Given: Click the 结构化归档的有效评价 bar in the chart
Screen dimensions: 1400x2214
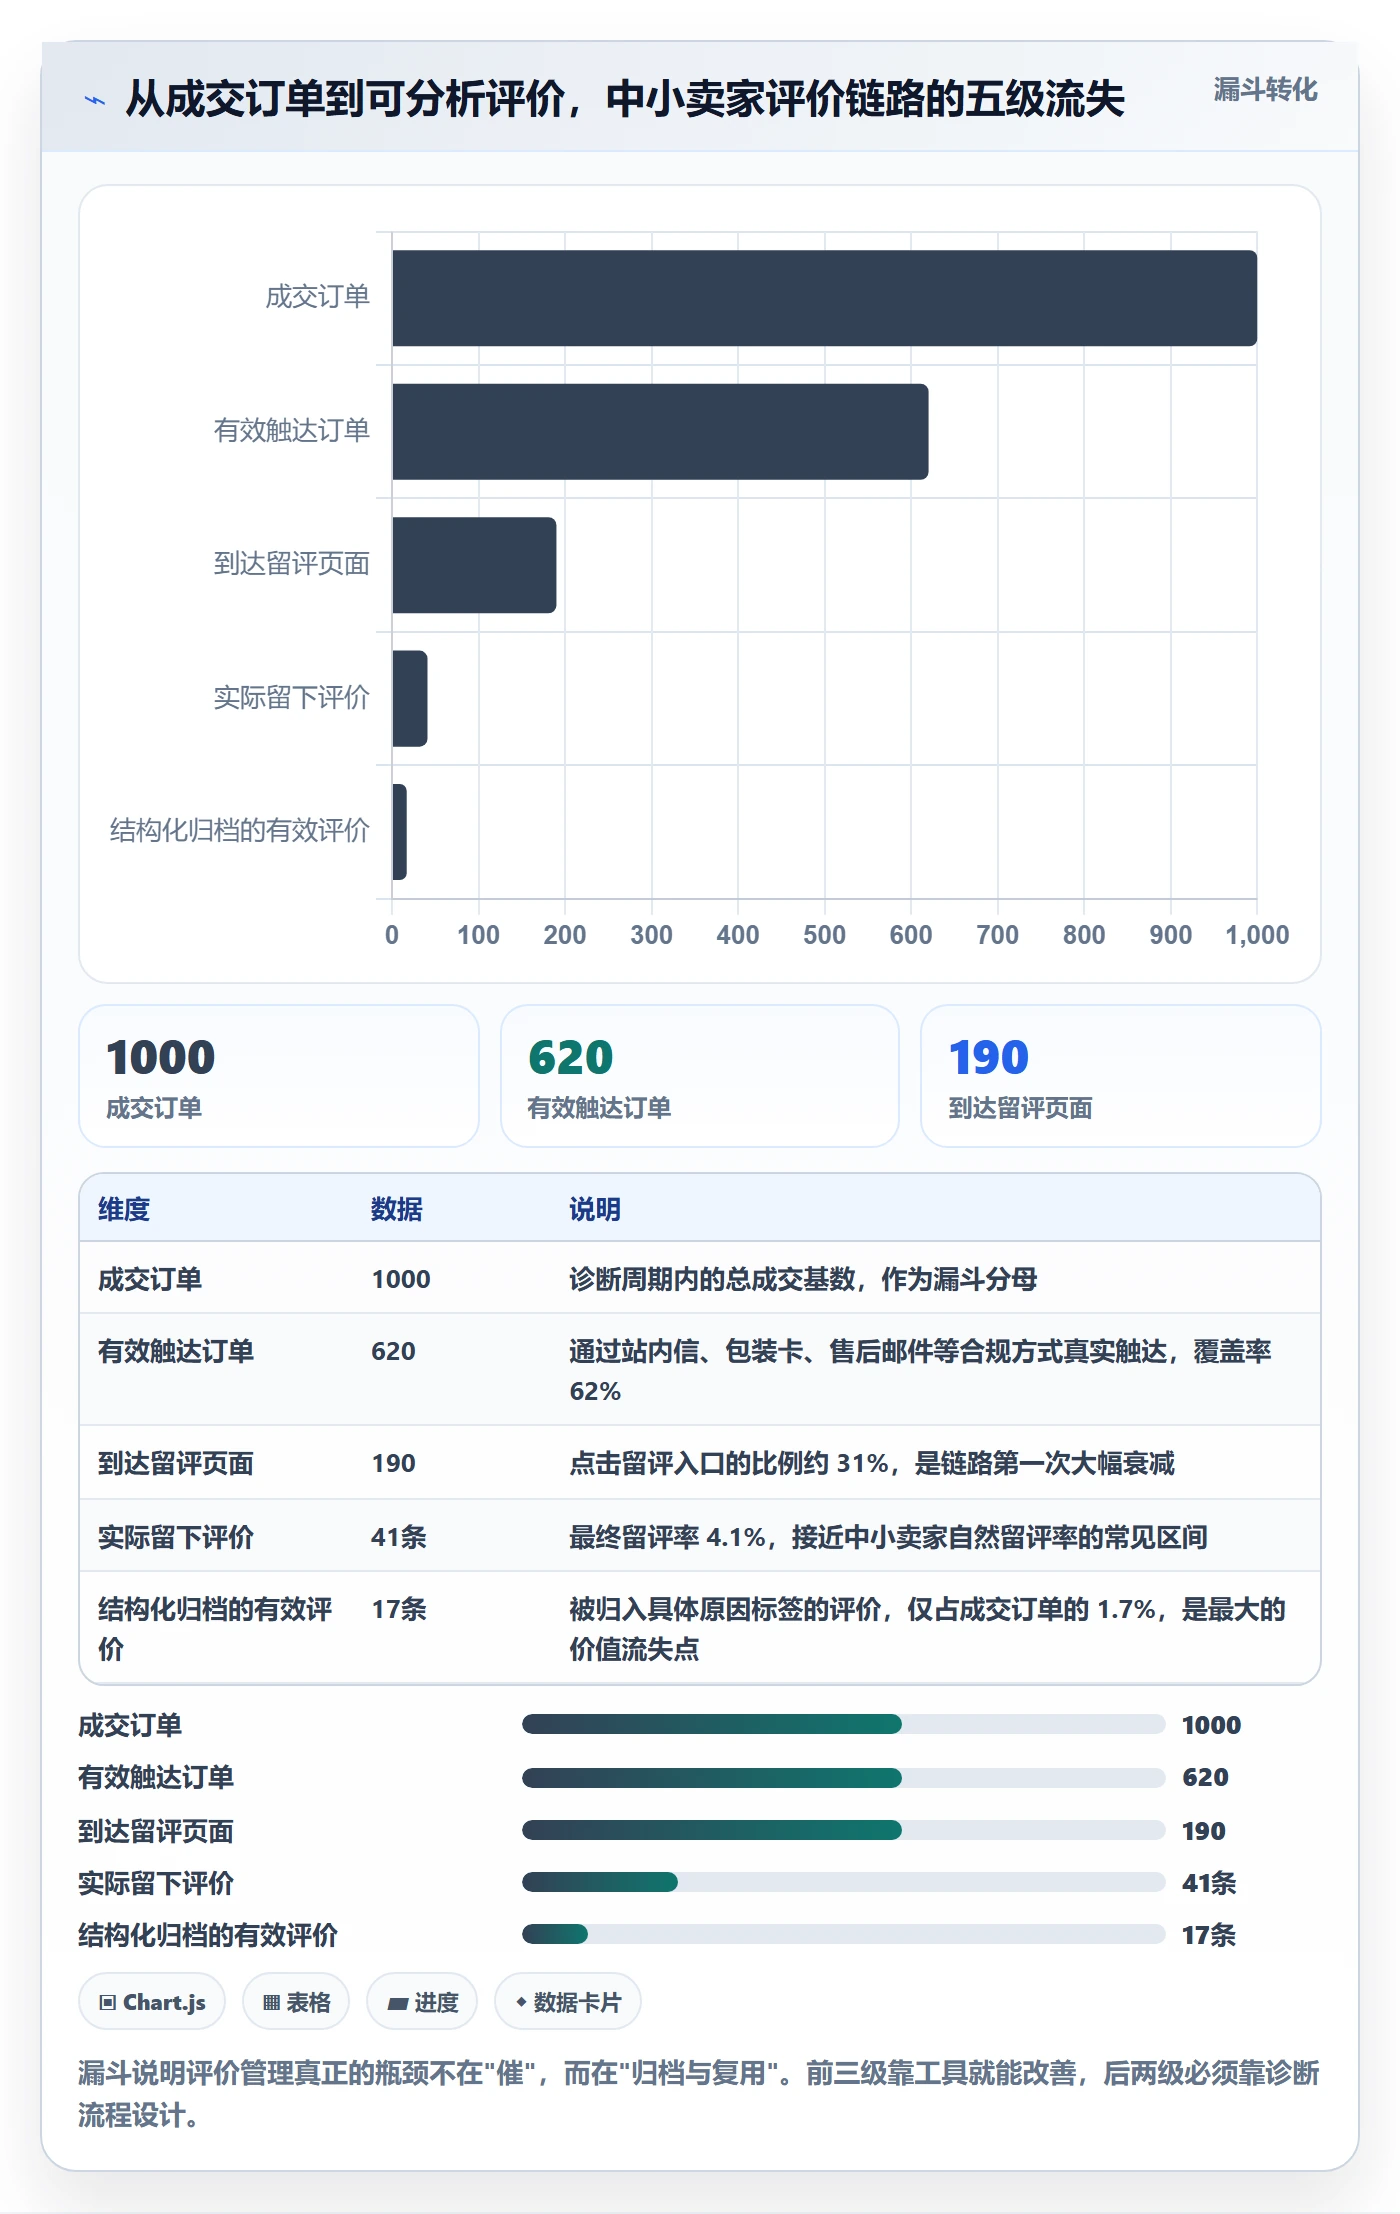Looking at the screenshot, I should point(399,832).
